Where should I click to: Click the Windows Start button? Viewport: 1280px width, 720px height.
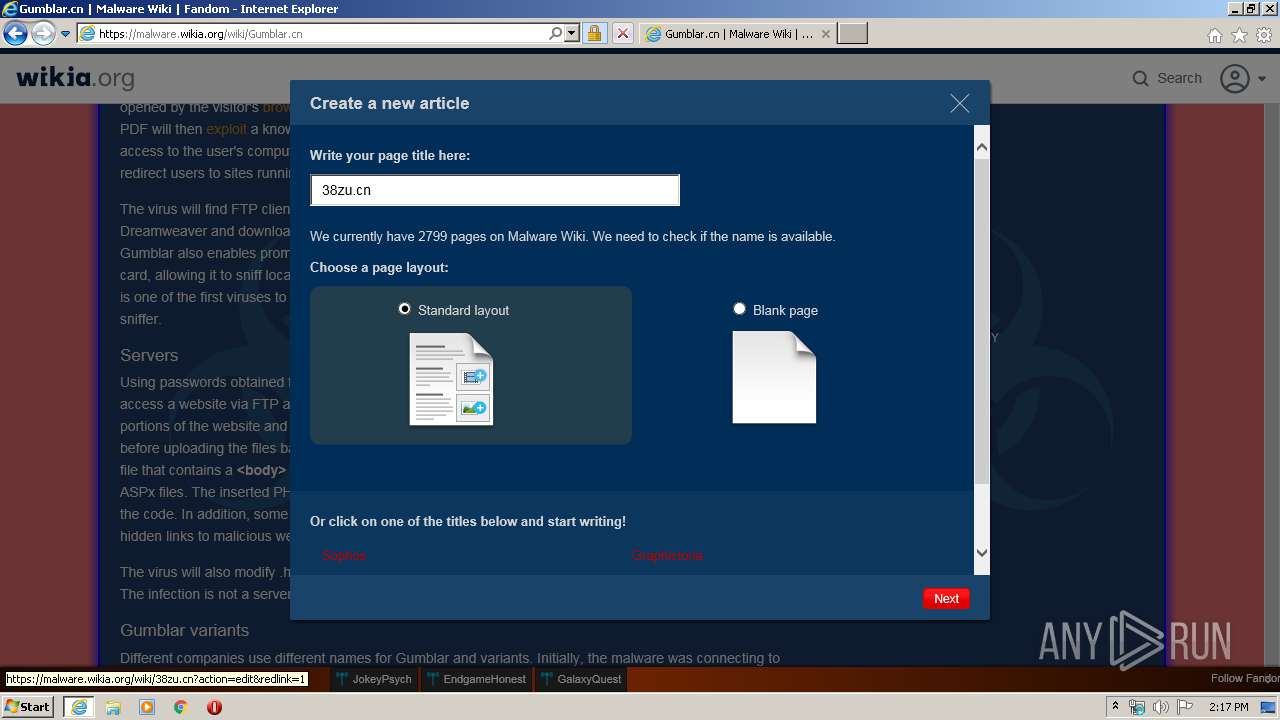[x=27, y=706]
